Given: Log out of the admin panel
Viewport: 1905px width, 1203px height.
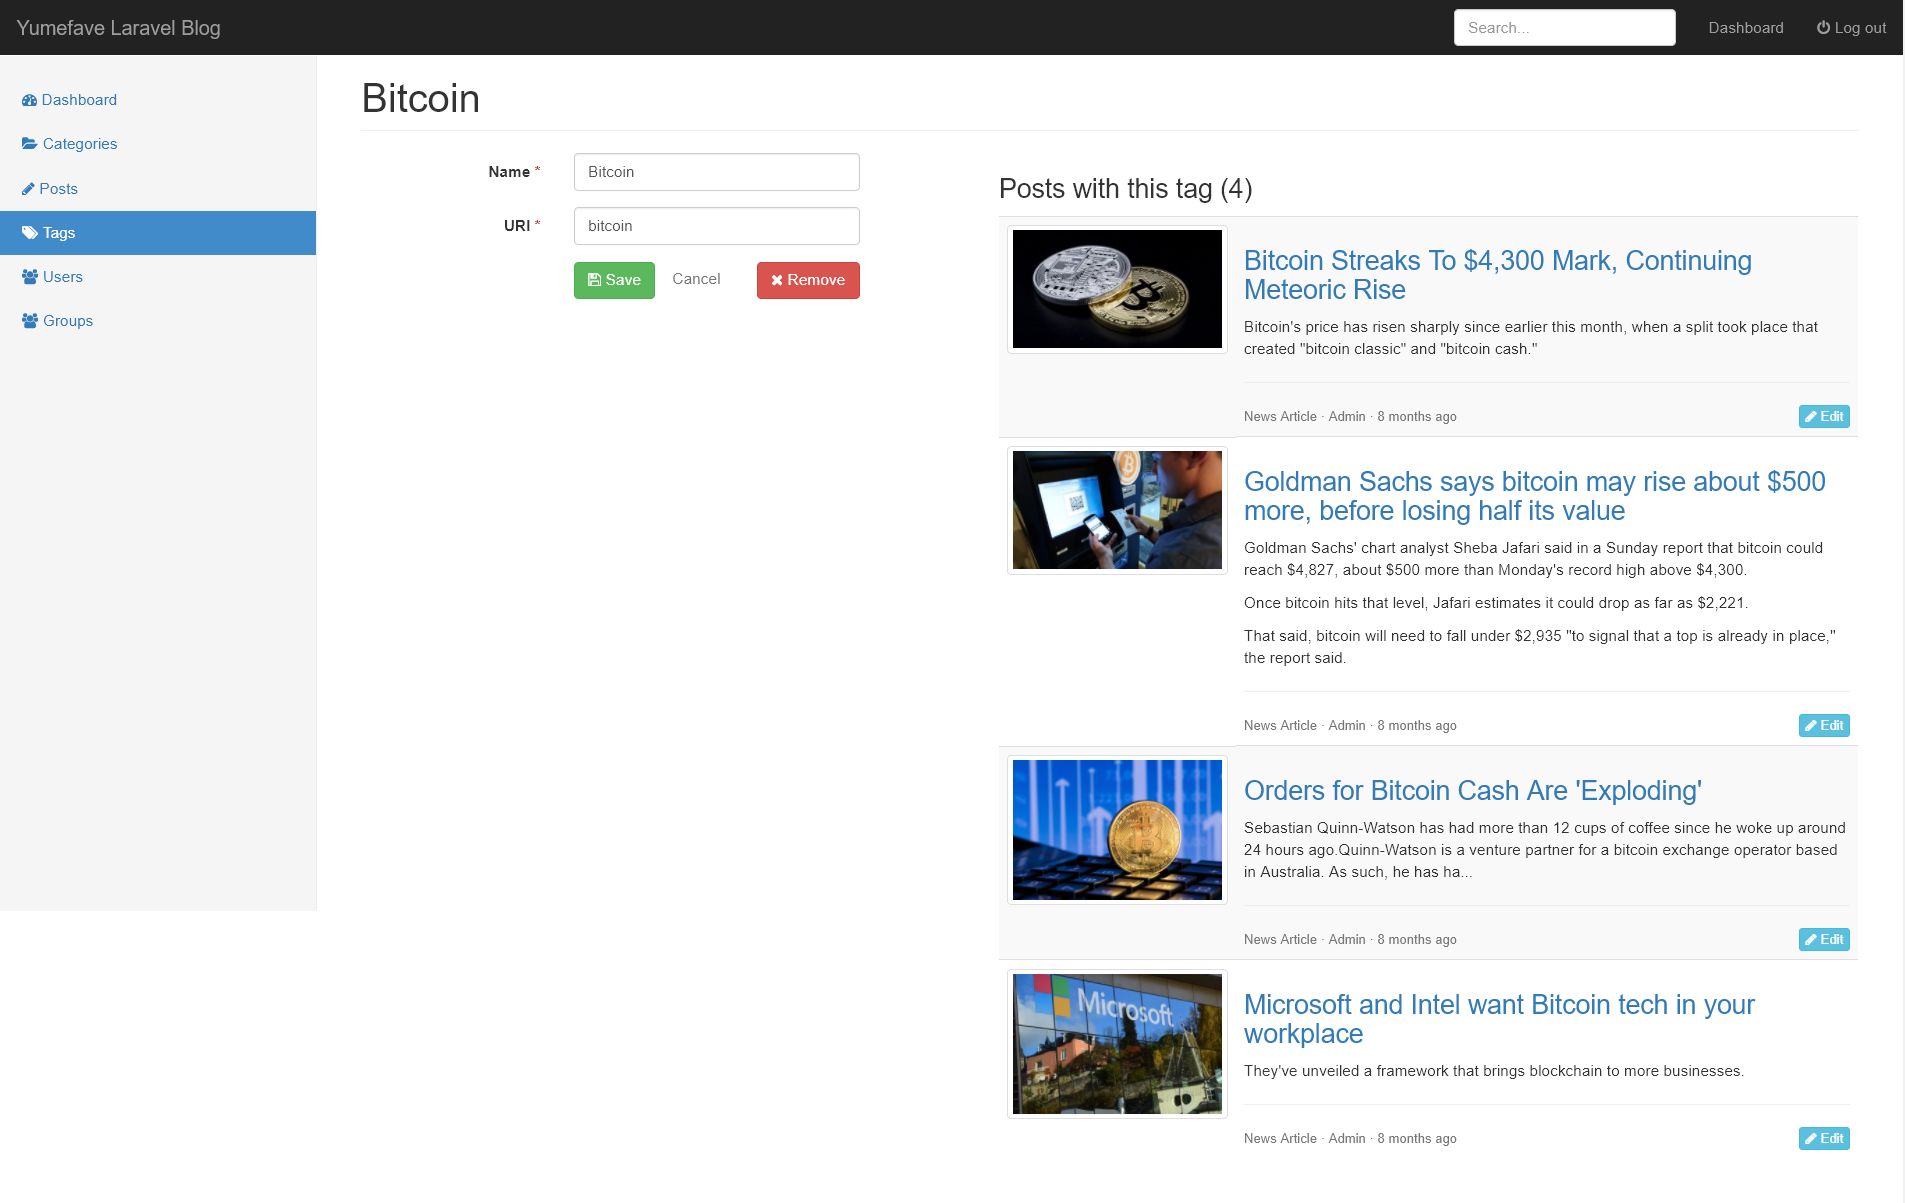Looking at the screenshot, I should click(1851, 28).
